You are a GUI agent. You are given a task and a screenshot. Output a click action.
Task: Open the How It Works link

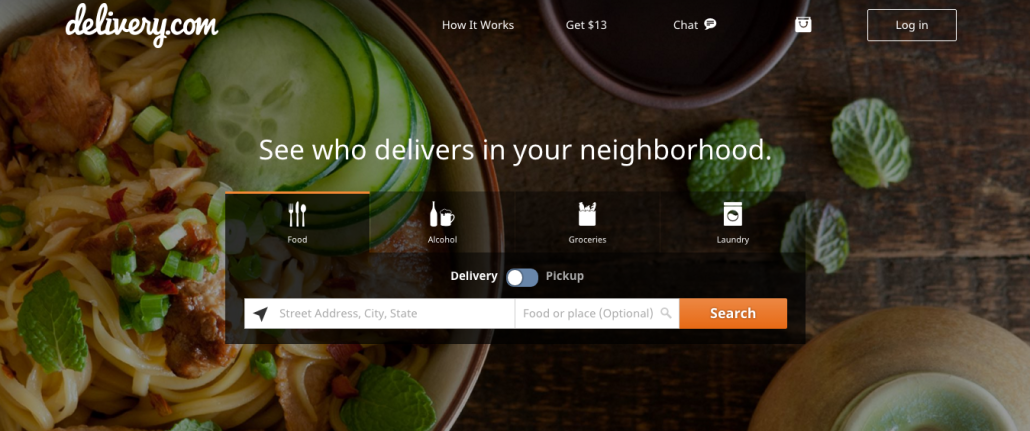(478, 25)
